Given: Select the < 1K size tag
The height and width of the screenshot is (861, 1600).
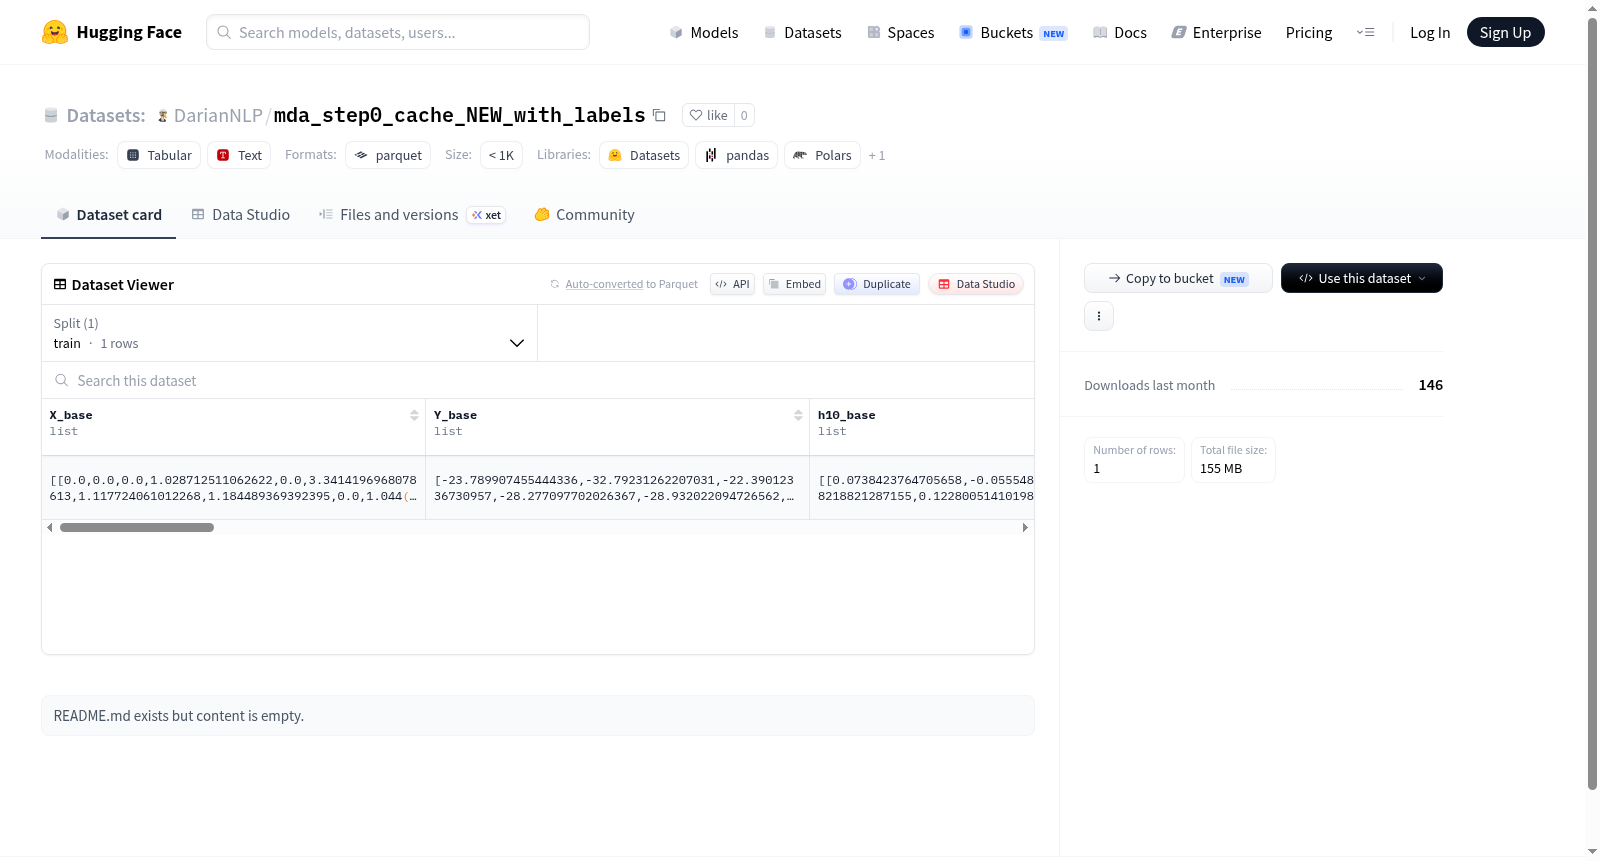Looking at the screenshot, I should [x=501, y=155].
